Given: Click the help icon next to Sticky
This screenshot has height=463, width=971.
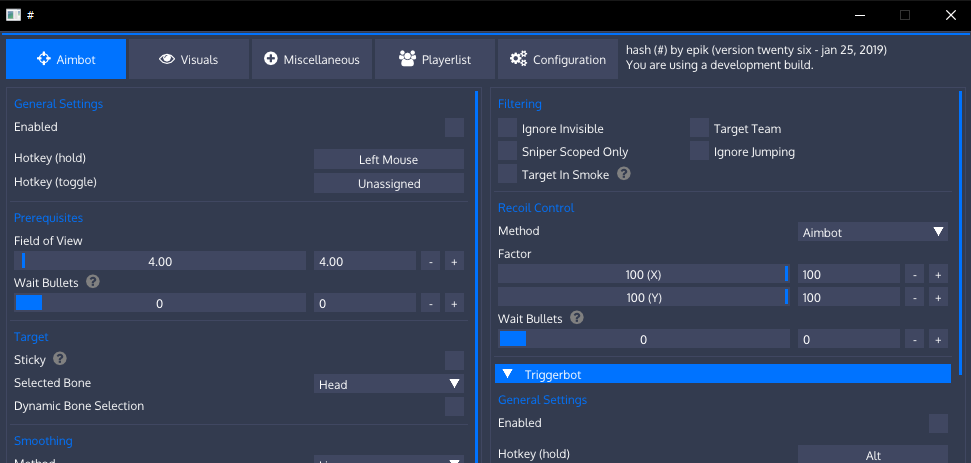Looking at the screenshot, I should (x=60, y=359).
